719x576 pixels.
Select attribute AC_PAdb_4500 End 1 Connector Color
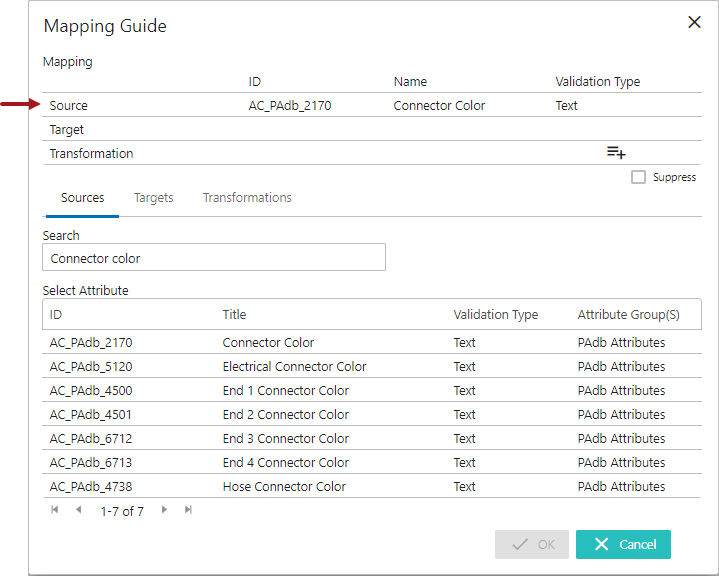[285, 391]
